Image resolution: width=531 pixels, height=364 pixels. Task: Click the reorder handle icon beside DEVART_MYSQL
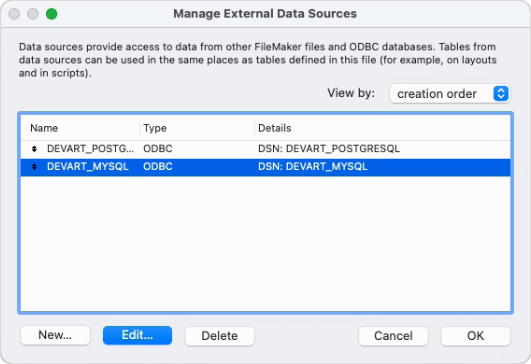34,167
